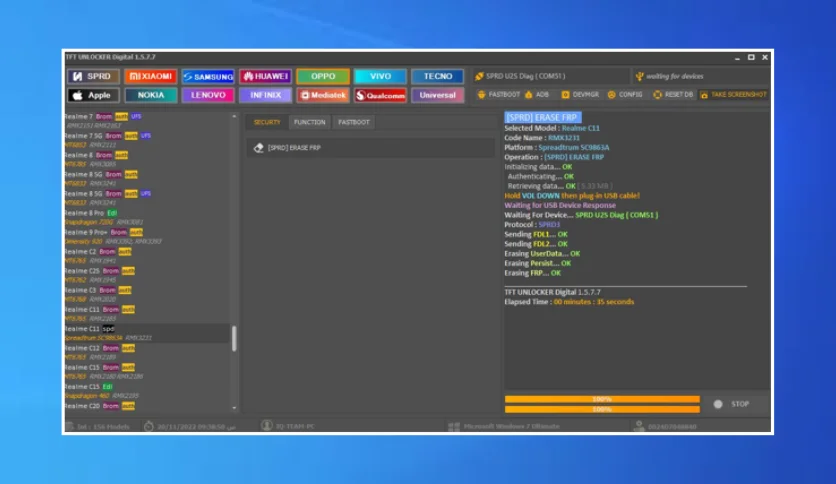The width and height of the screenshot is (836, 484).
Task: Select Realme C11 spd model row
Action: (147, 333)
